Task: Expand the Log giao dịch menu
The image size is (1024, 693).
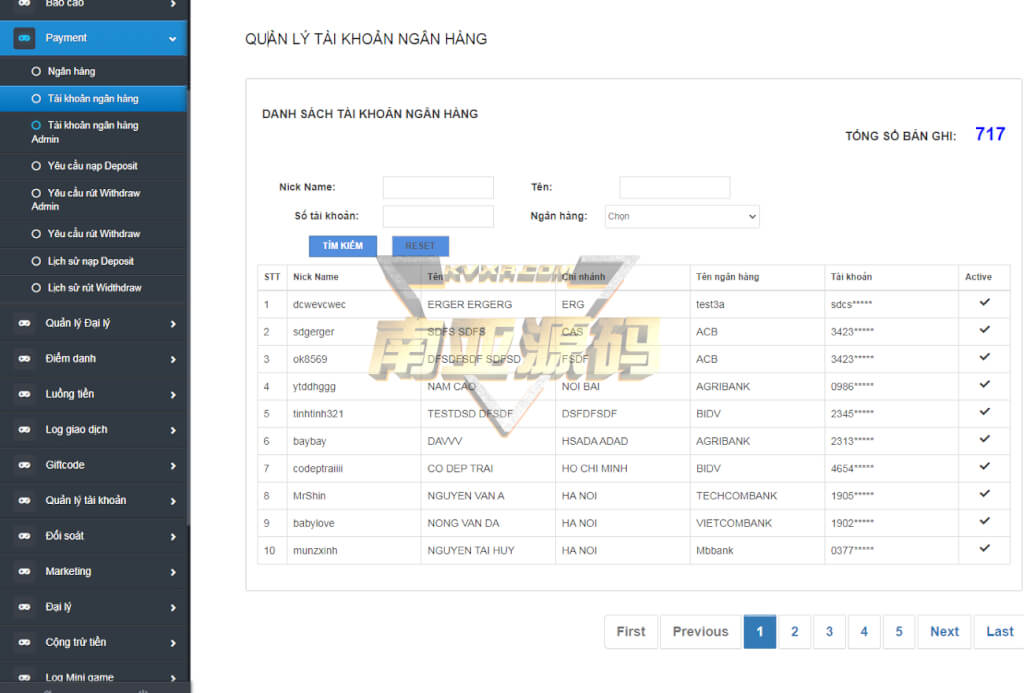Action: pos(172,430)
